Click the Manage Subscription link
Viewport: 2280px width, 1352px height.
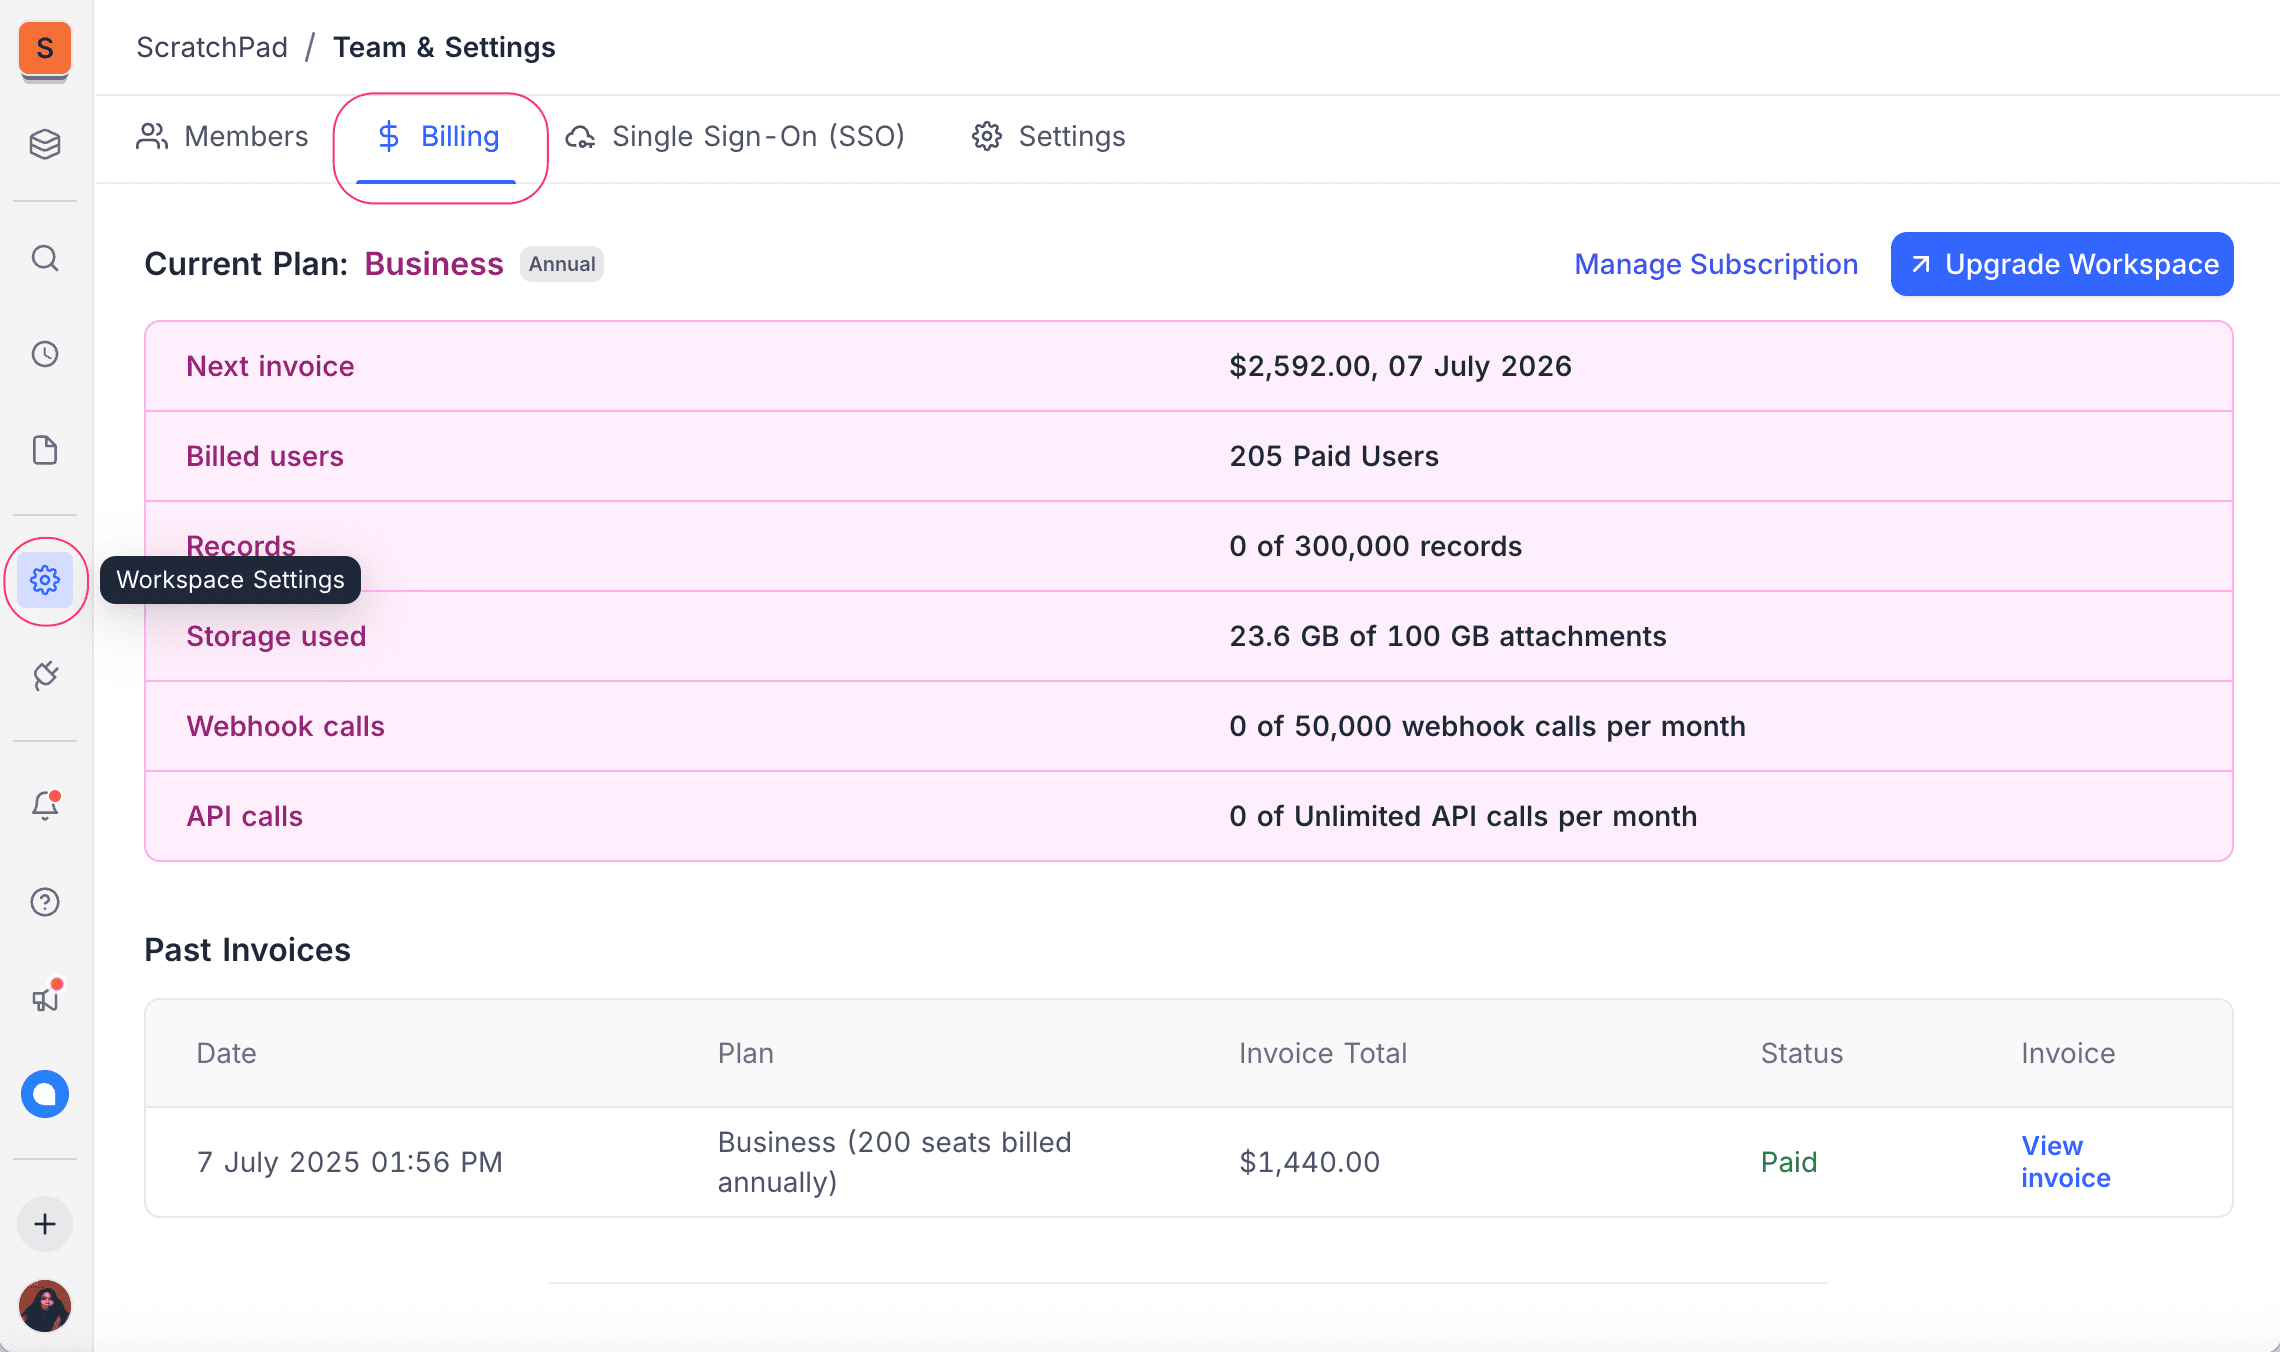point(1716,264)
